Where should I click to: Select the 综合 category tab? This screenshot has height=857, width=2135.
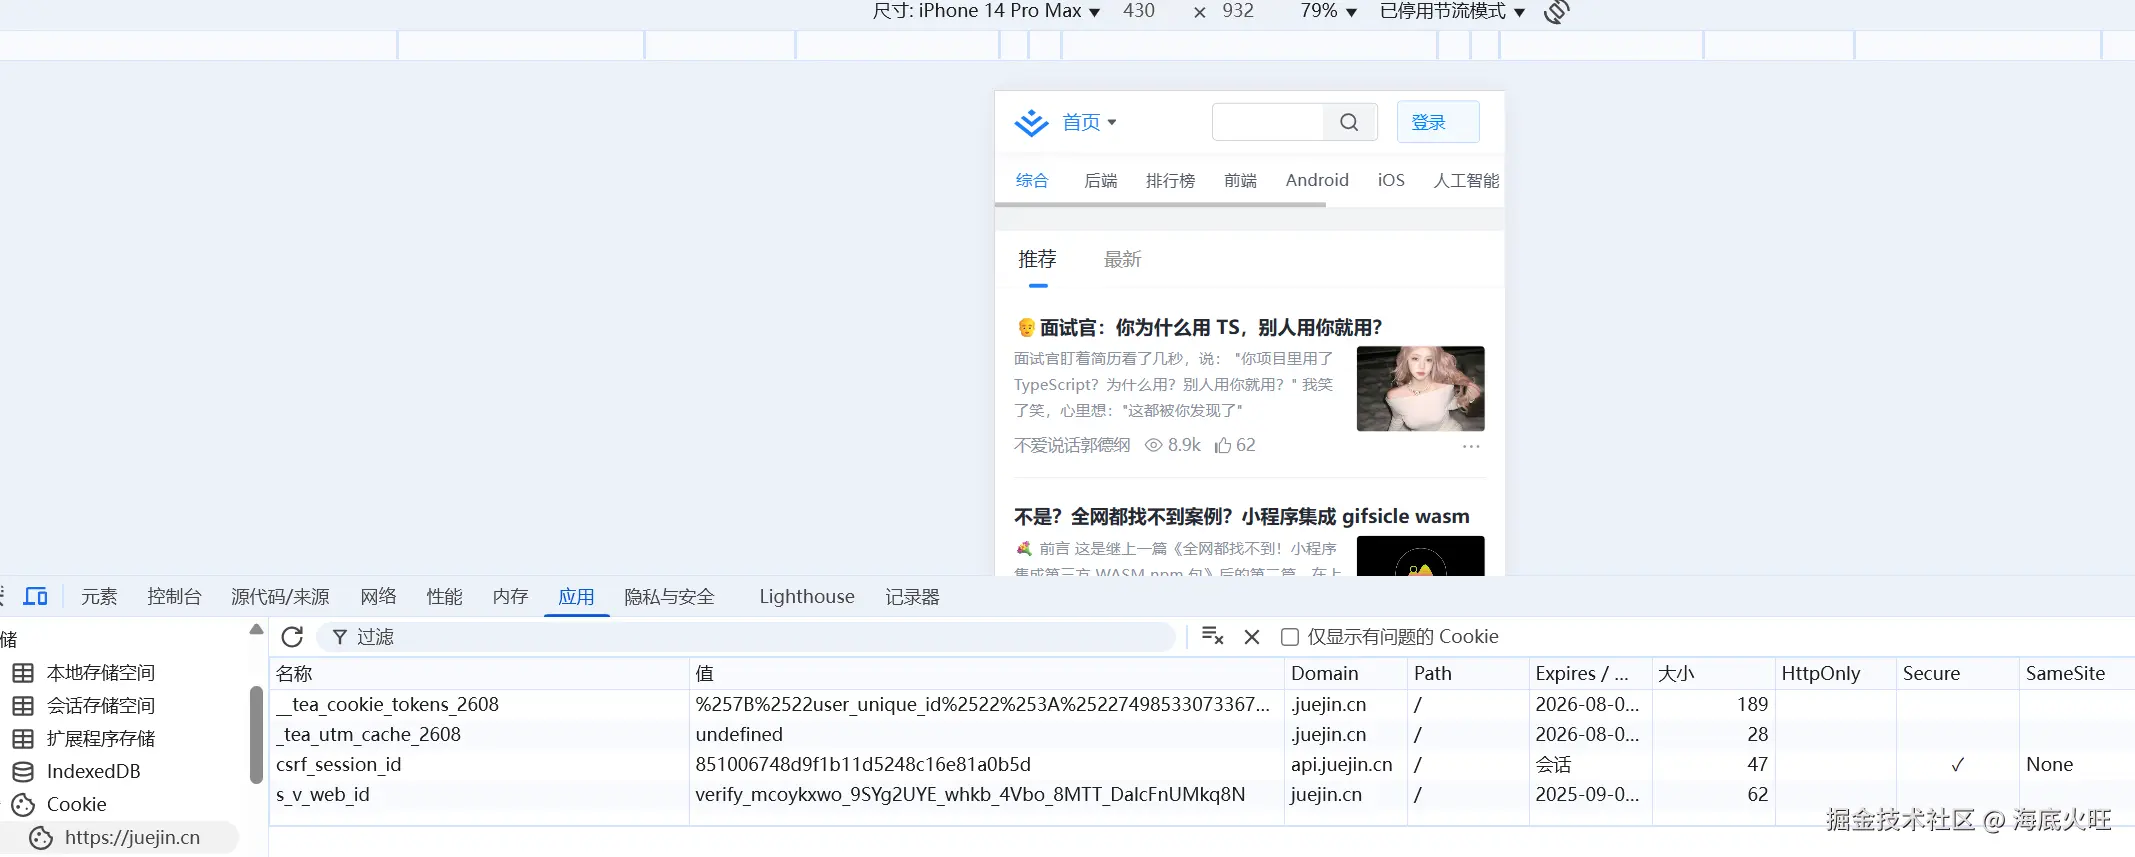(1032, 180)
